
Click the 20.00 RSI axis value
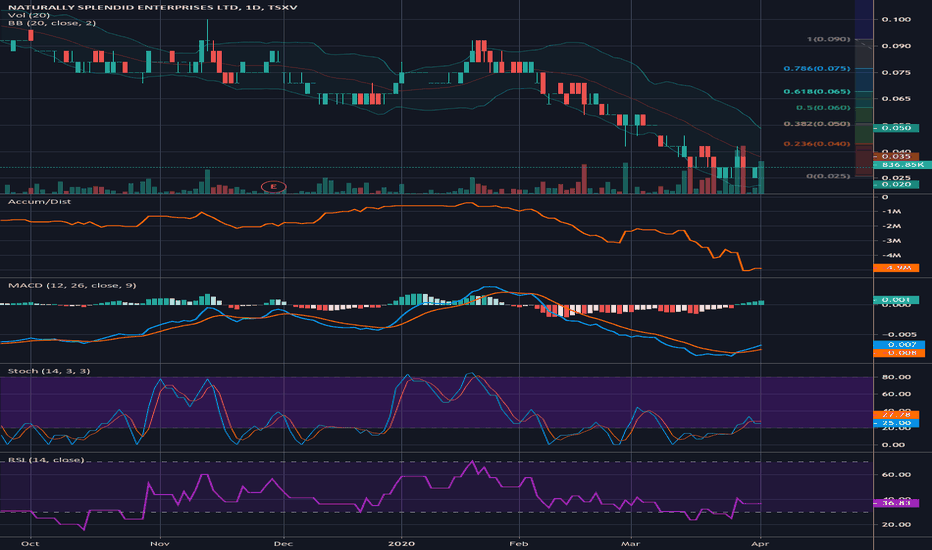tap(896, 524)
